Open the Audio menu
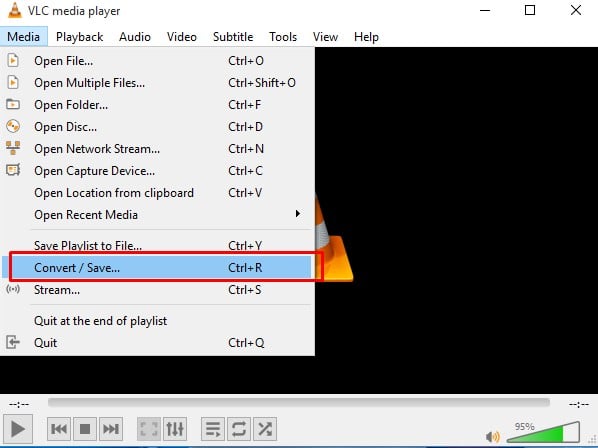The width and height of the screenshot is (598, 448). tap(135, 37)
